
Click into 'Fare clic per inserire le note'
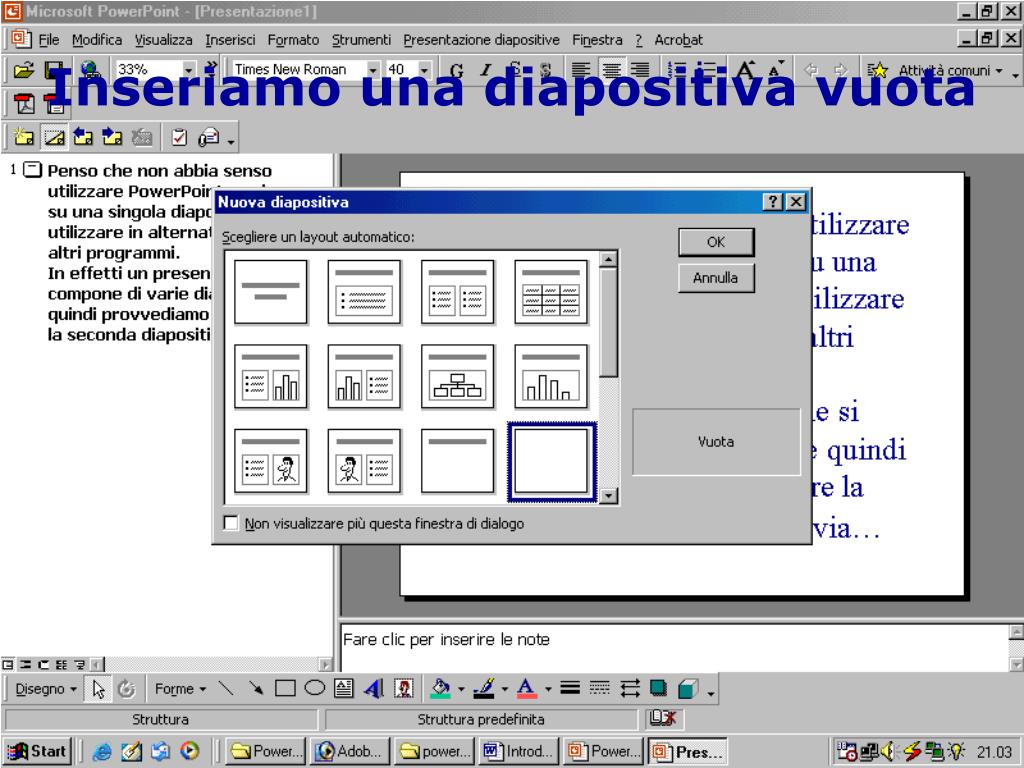(674, 647)
